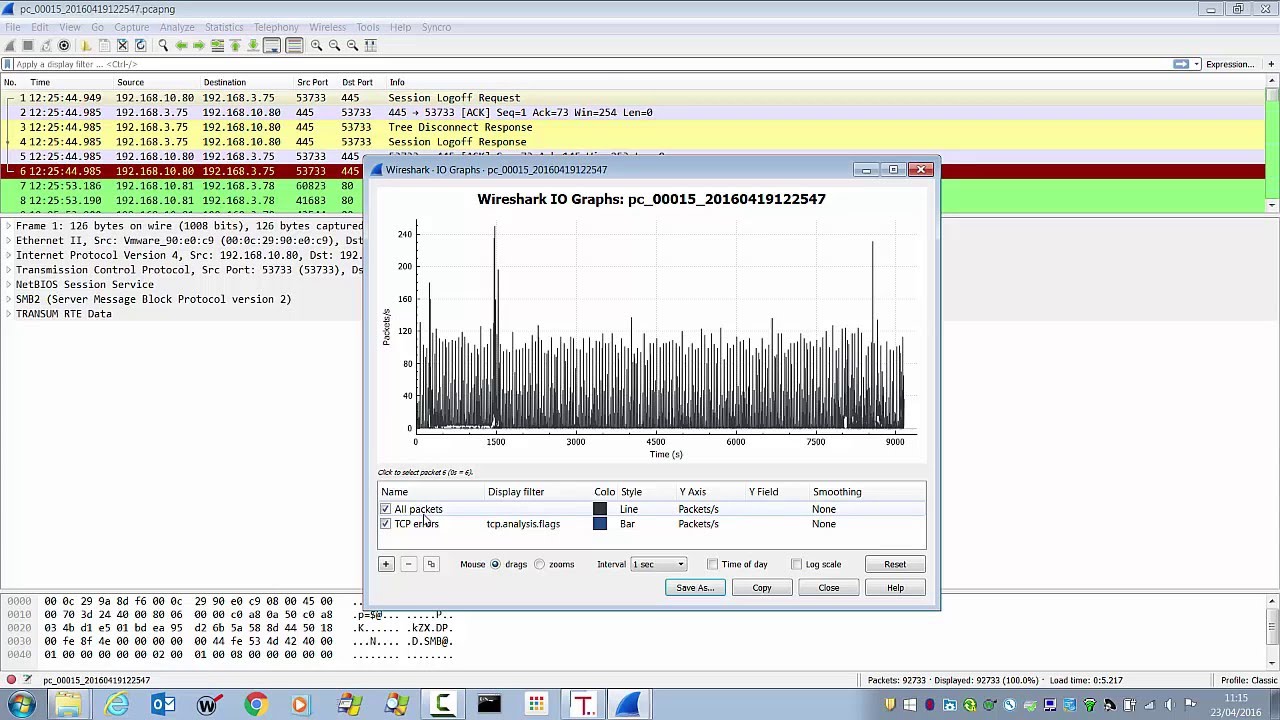Open expert information in status bar
The width and height of the screenshot is (1280, 720).
tap(11, 680)
